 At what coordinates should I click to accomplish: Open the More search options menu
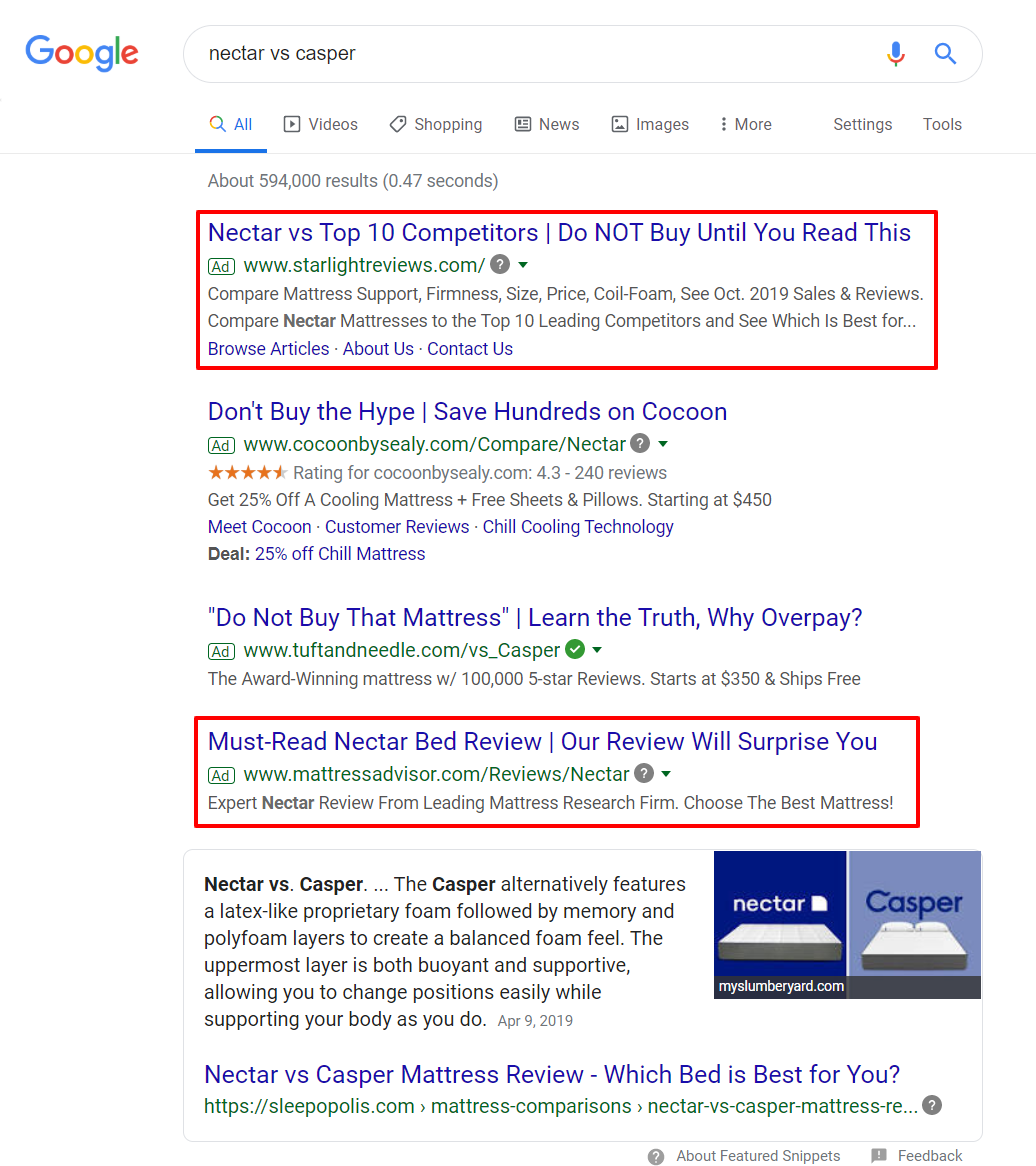pyautogui.click(x=745, y=124)
